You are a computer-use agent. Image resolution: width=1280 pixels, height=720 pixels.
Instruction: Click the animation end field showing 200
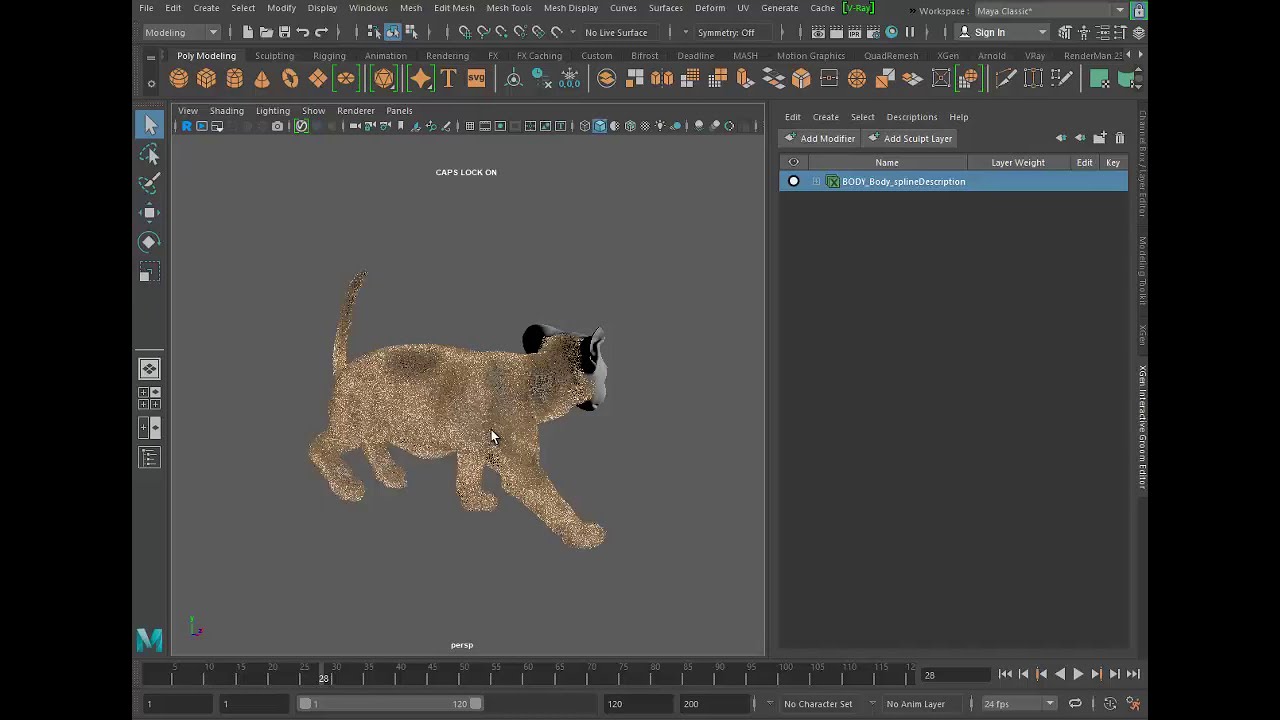715,704
